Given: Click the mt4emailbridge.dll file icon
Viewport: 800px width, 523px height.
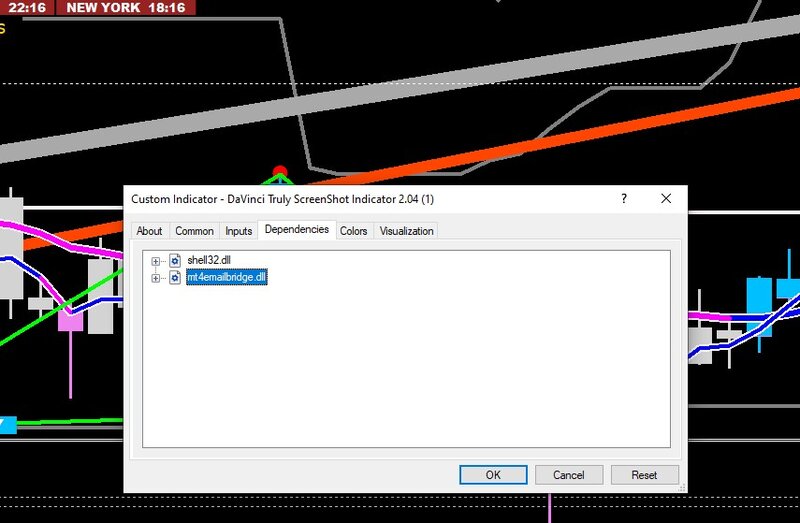Looking at the screenshot, I should pos(175,278).
